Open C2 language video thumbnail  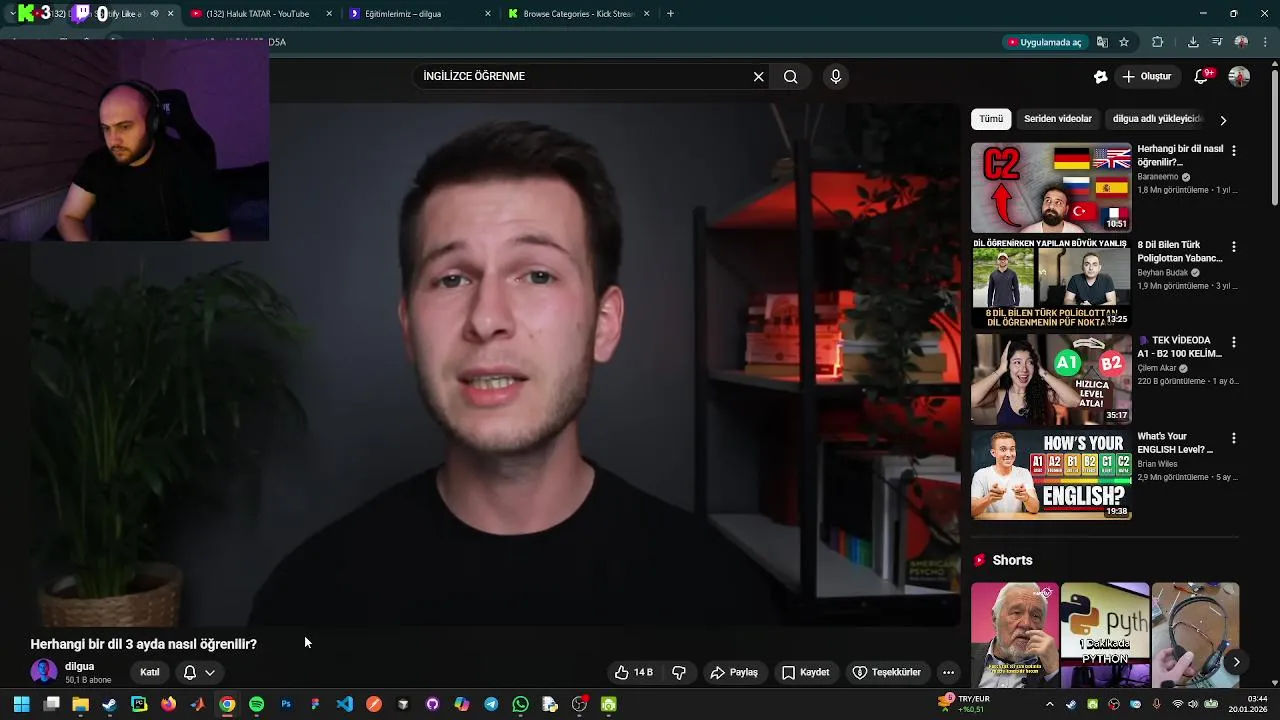click(x=1051, y=188)
